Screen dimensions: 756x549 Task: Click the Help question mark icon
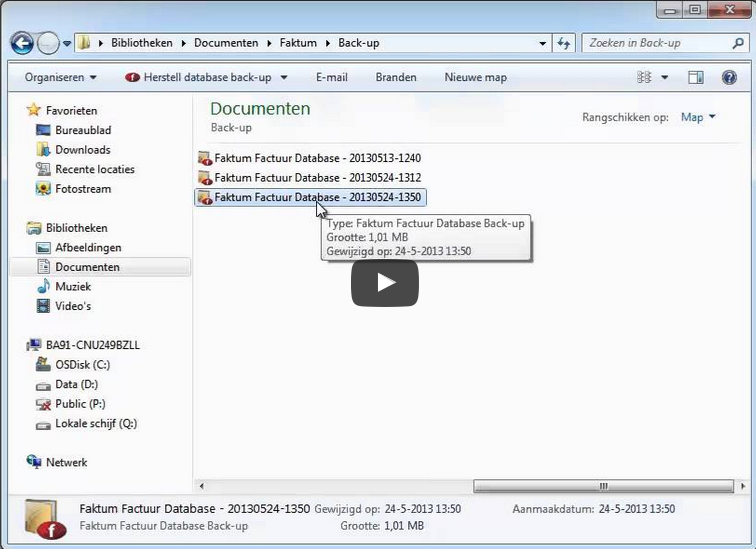pos(729,77)
